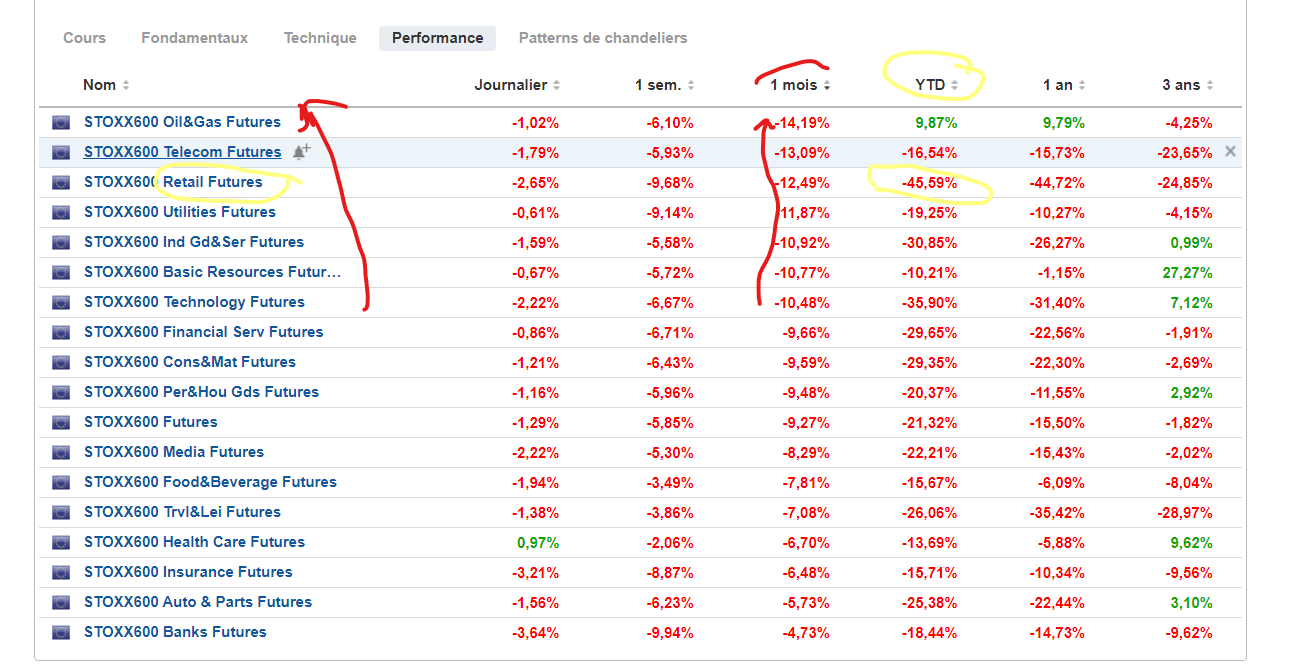Sort the table by Nom column
1306x670 pixels.
pos(106,85)
